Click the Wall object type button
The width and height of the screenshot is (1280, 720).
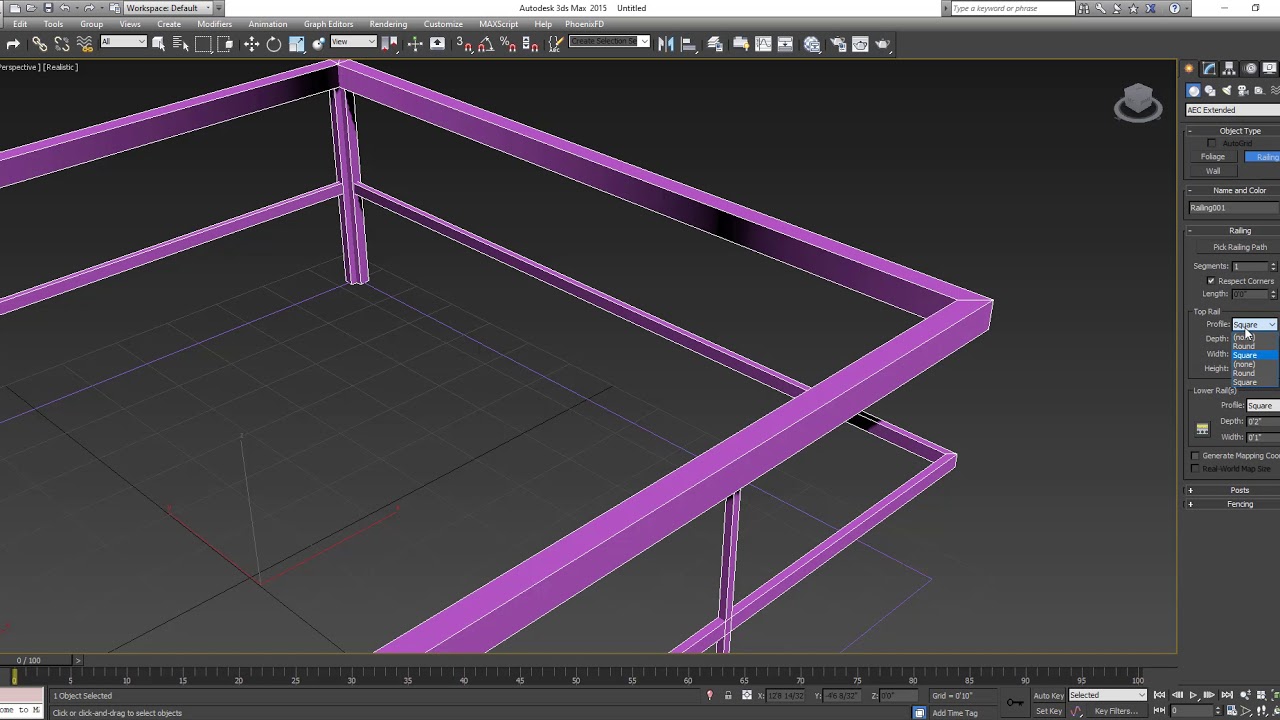(x=1213, y=171)
